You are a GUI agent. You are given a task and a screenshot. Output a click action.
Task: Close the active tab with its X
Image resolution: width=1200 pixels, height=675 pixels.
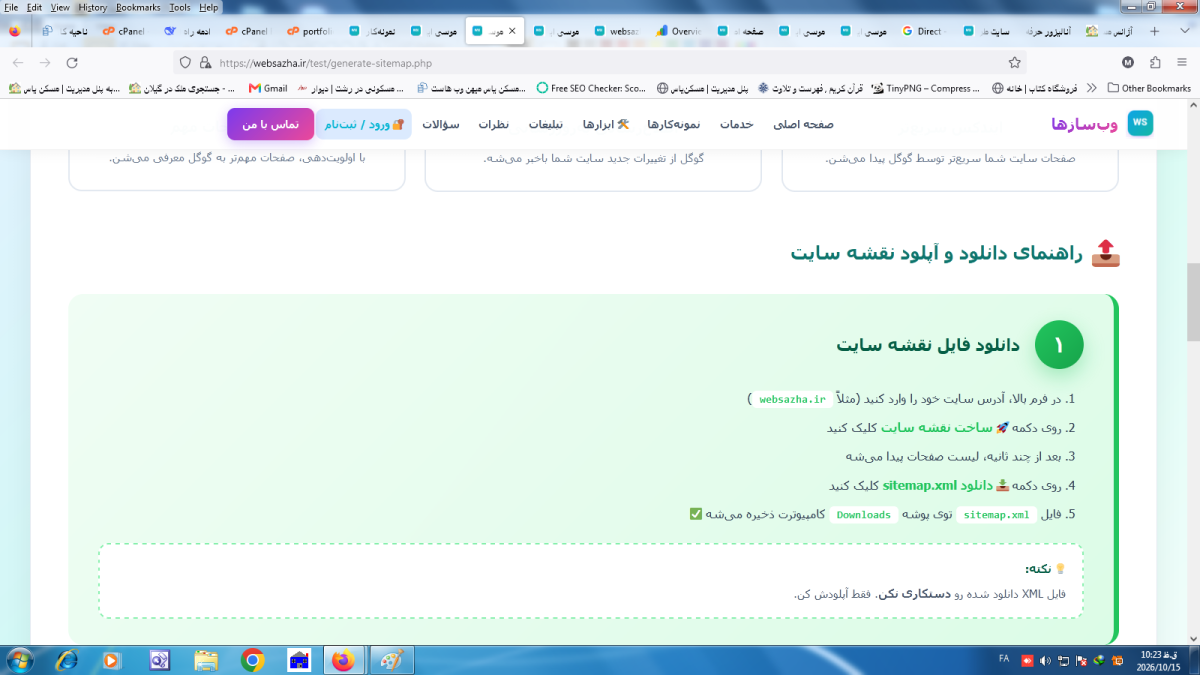pyautogui.click(x=512, y=31)
